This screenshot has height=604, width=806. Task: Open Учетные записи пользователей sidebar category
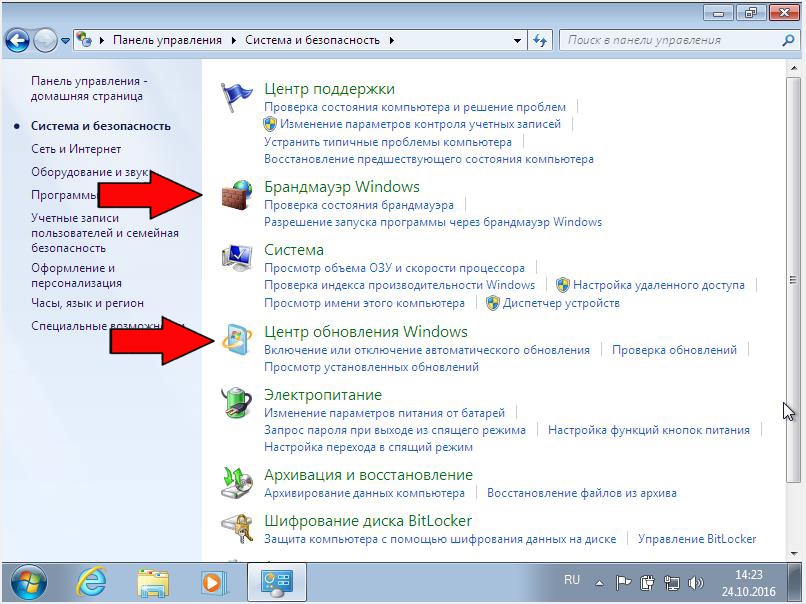105,233
